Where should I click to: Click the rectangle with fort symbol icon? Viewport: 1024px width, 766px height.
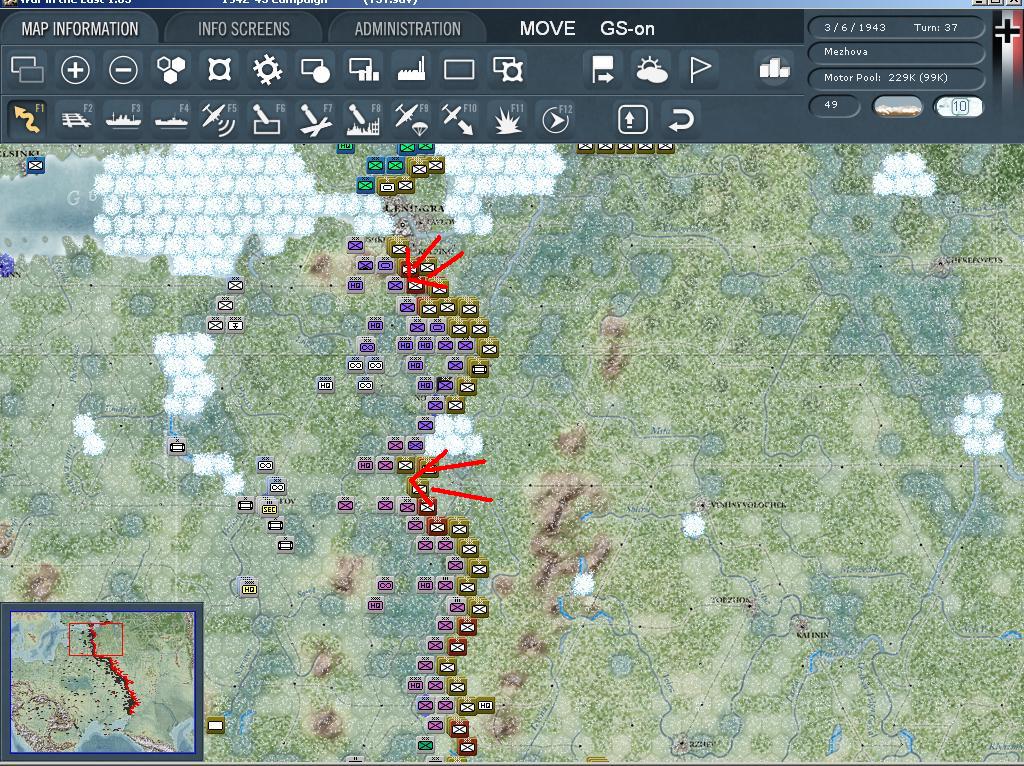click(507, 69)
